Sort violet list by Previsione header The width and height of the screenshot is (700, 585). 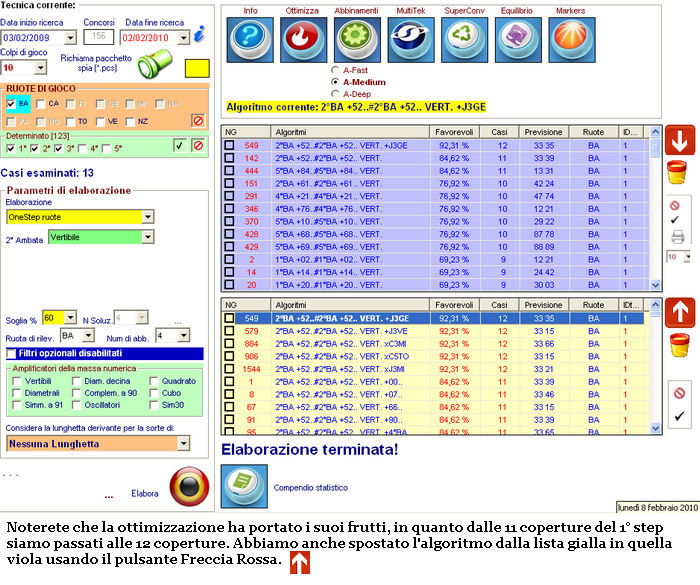pos(544,132)
